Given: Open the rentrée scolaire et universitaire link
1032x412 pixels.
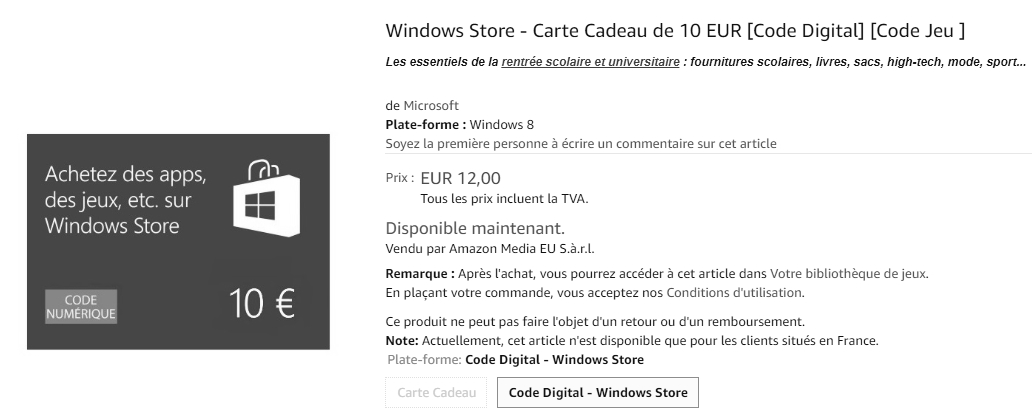Looking at the screenshot, I should click(590, 62).
